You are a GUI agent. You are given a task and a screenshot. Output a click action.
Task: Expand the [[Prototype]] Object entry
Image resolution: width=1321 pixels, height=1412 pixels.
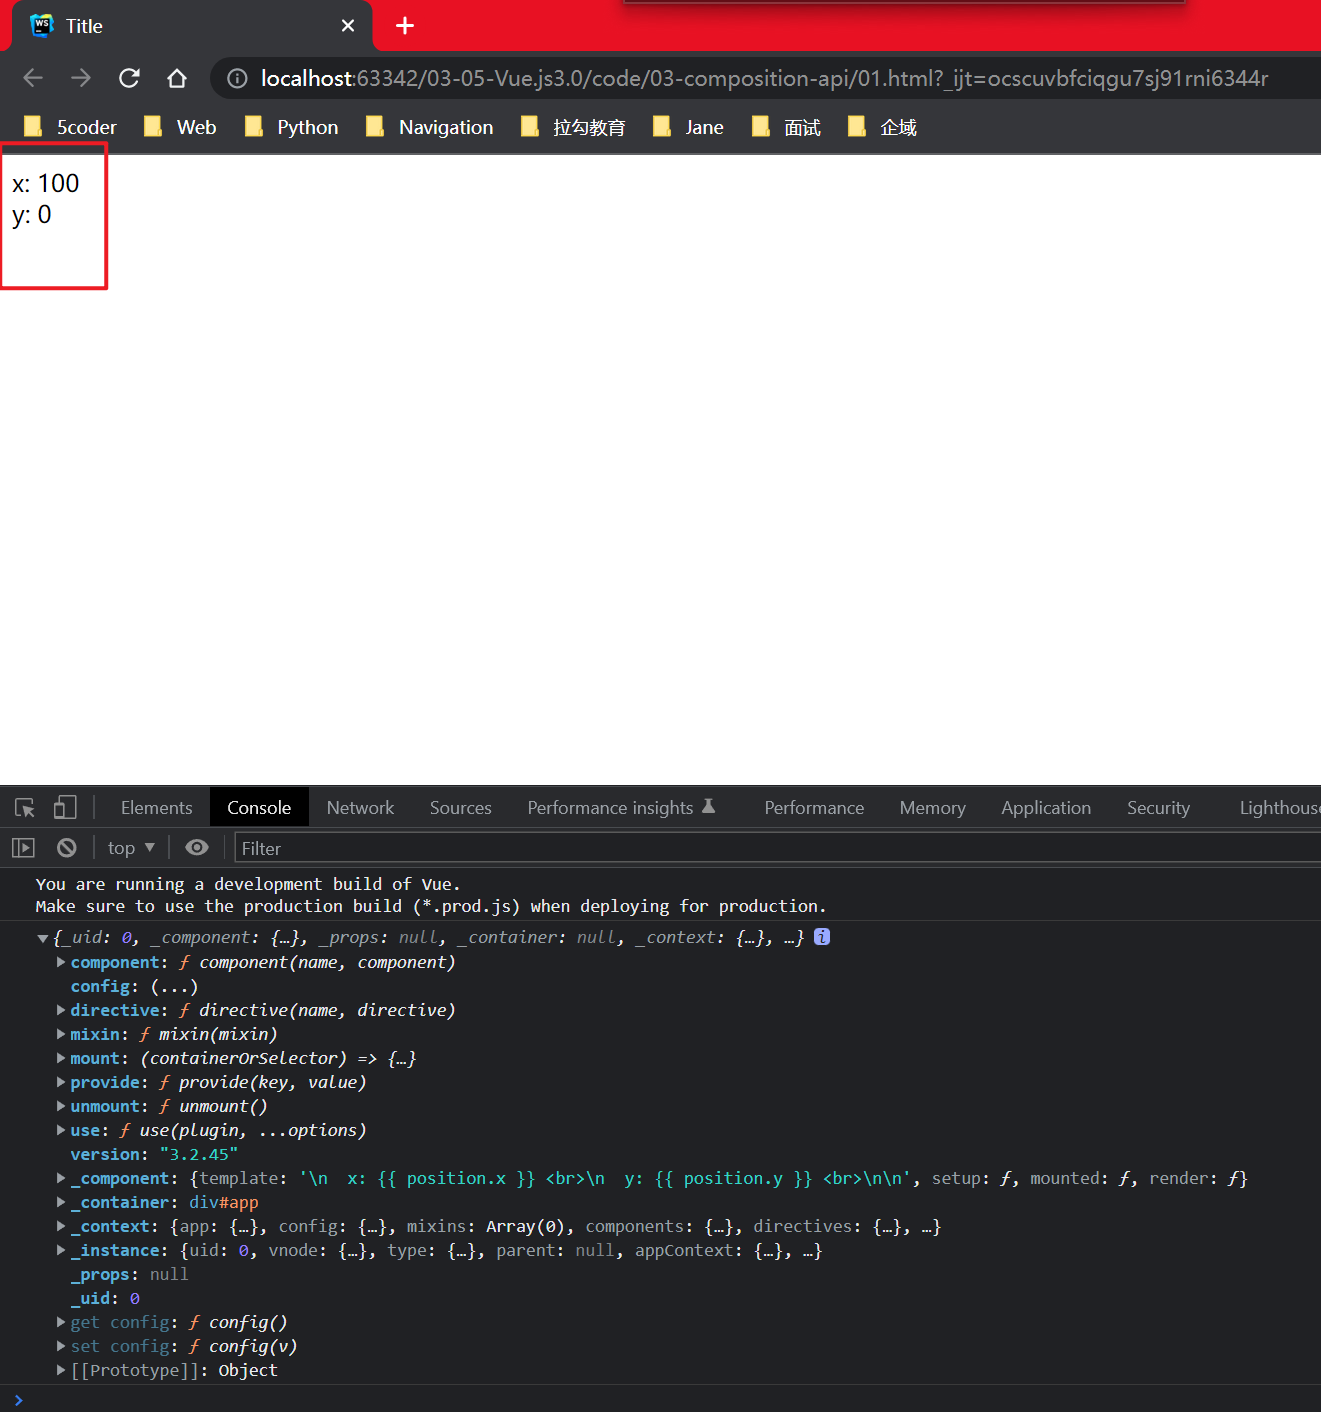[61, 1370]
